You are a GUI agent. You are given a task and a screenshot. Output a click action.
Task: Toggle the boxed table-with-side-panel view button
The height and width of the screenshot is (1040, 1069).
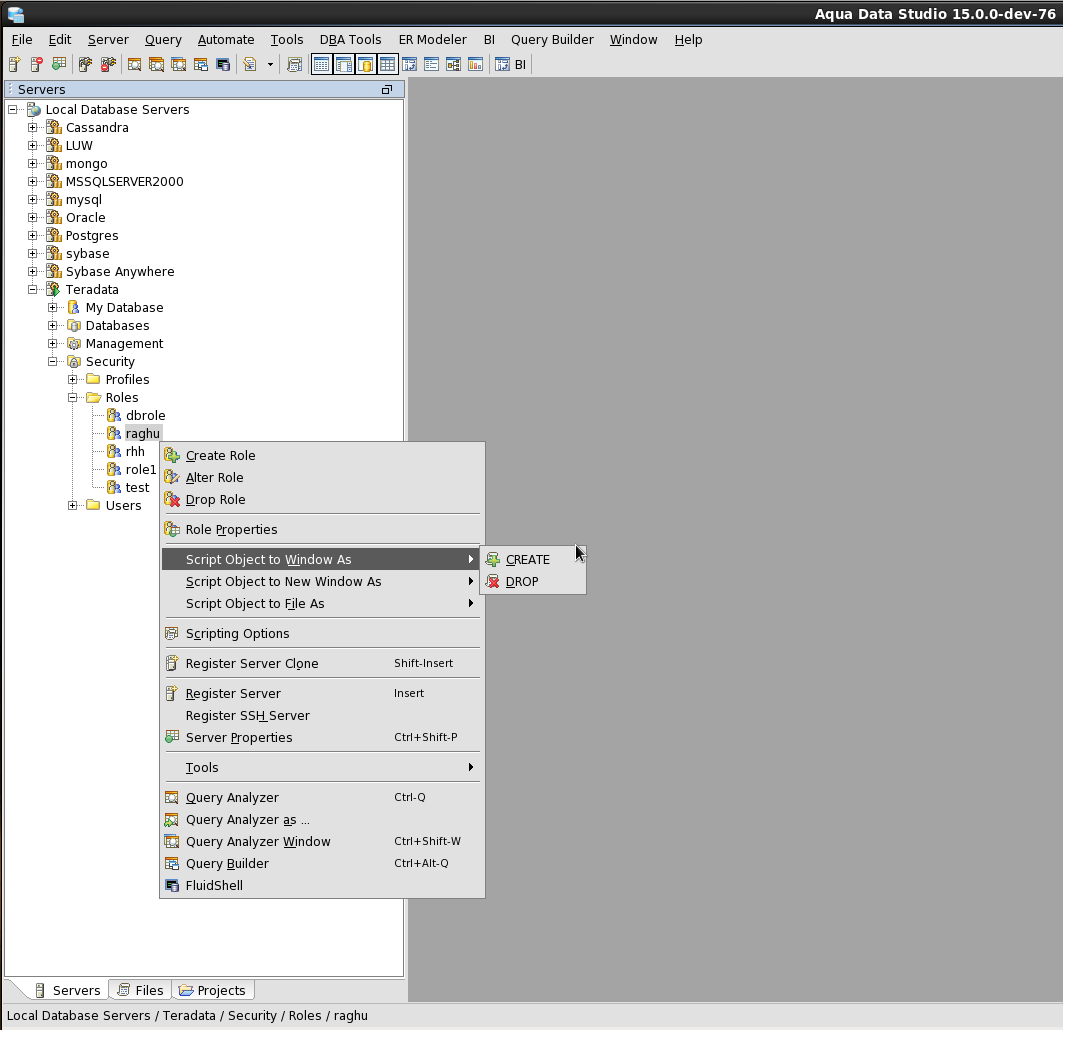pyautogui.click(x=344, y=65)
